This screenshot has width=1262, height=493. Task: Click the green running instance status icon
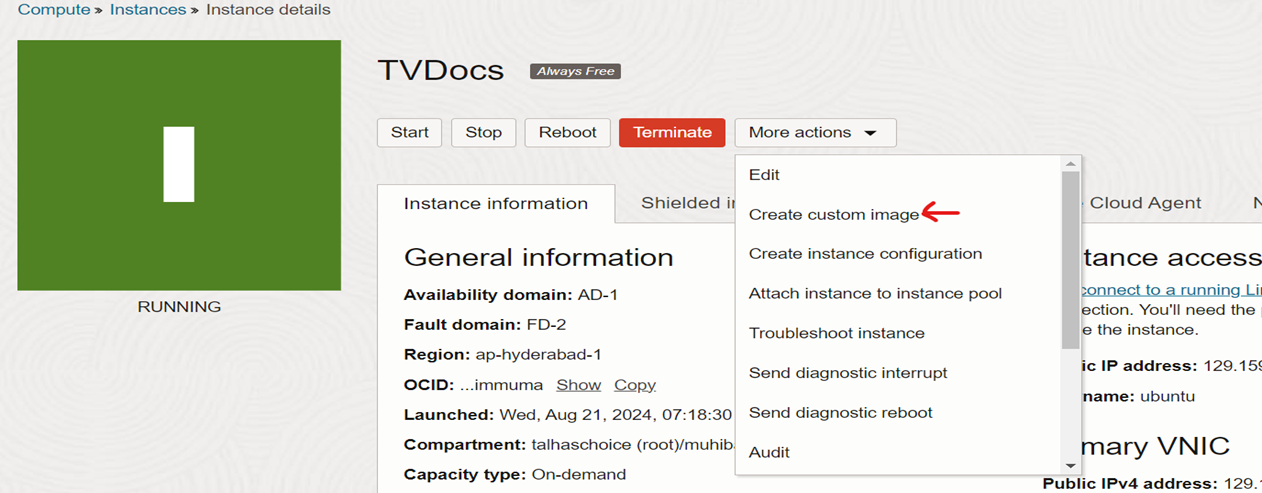coord(179,165)
